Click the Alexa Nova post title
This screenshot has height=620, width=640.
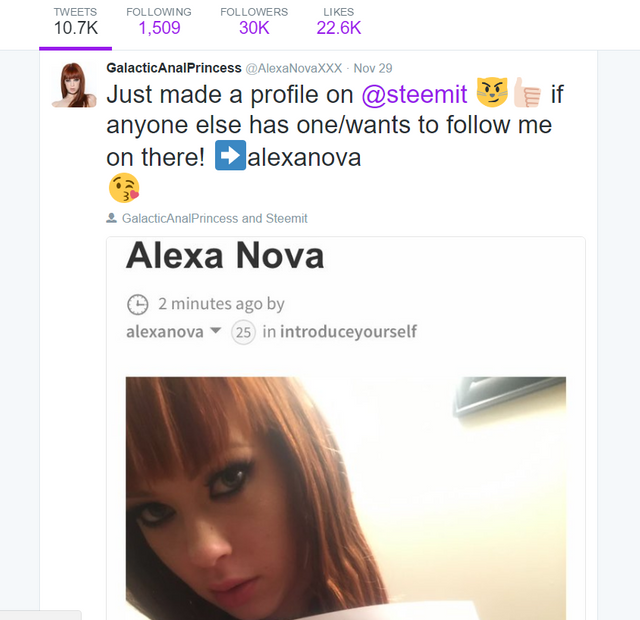(225, 256)
